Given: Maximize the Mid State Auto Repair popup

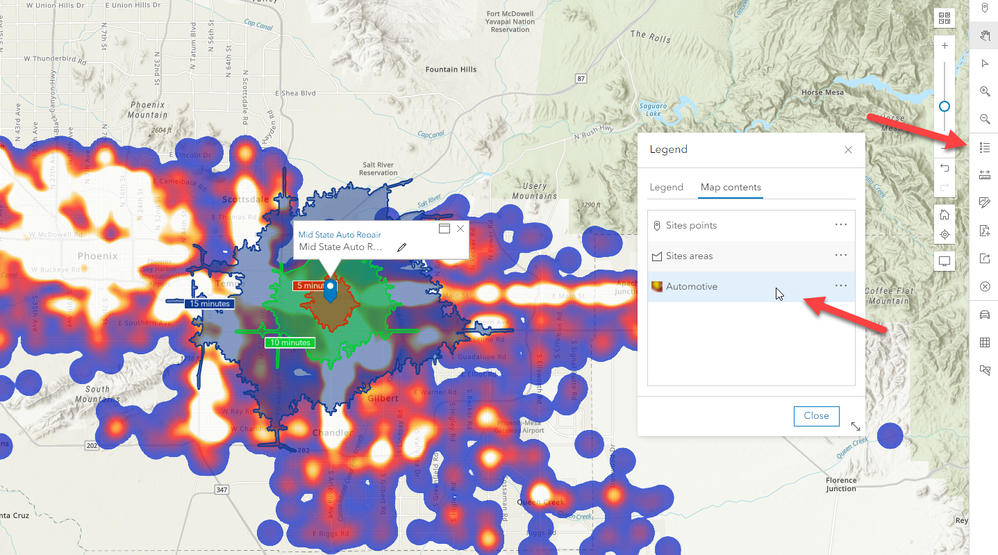Looking at the screenshot, I should [x=444, y=228].
